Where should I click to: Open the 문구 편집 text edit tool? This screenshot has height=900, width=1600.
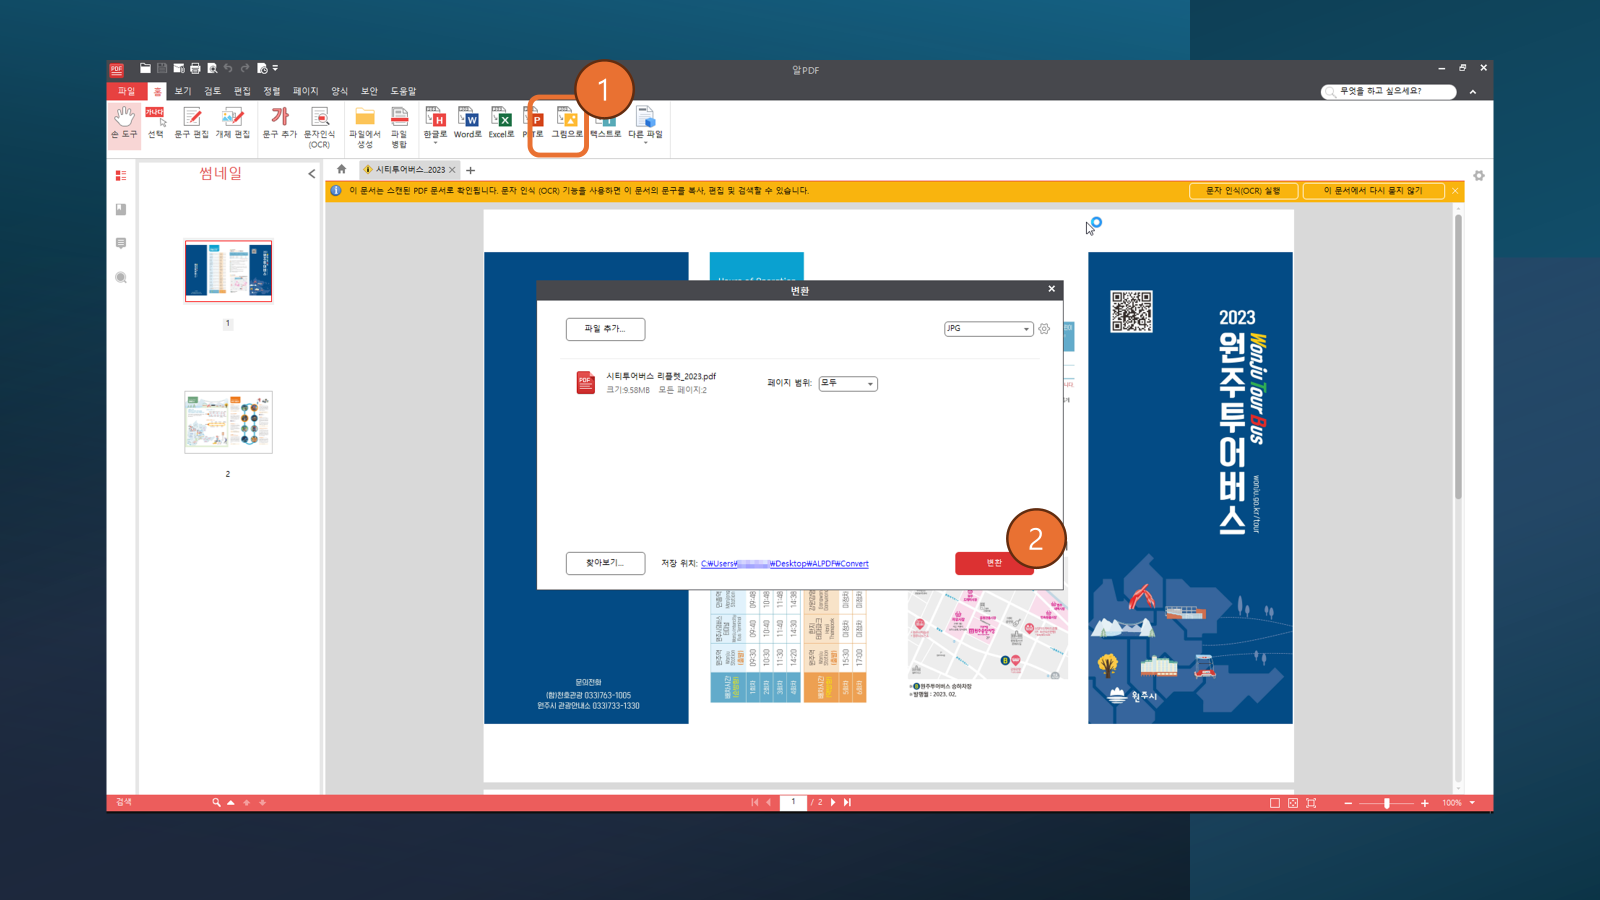click(x=192, y=123)
